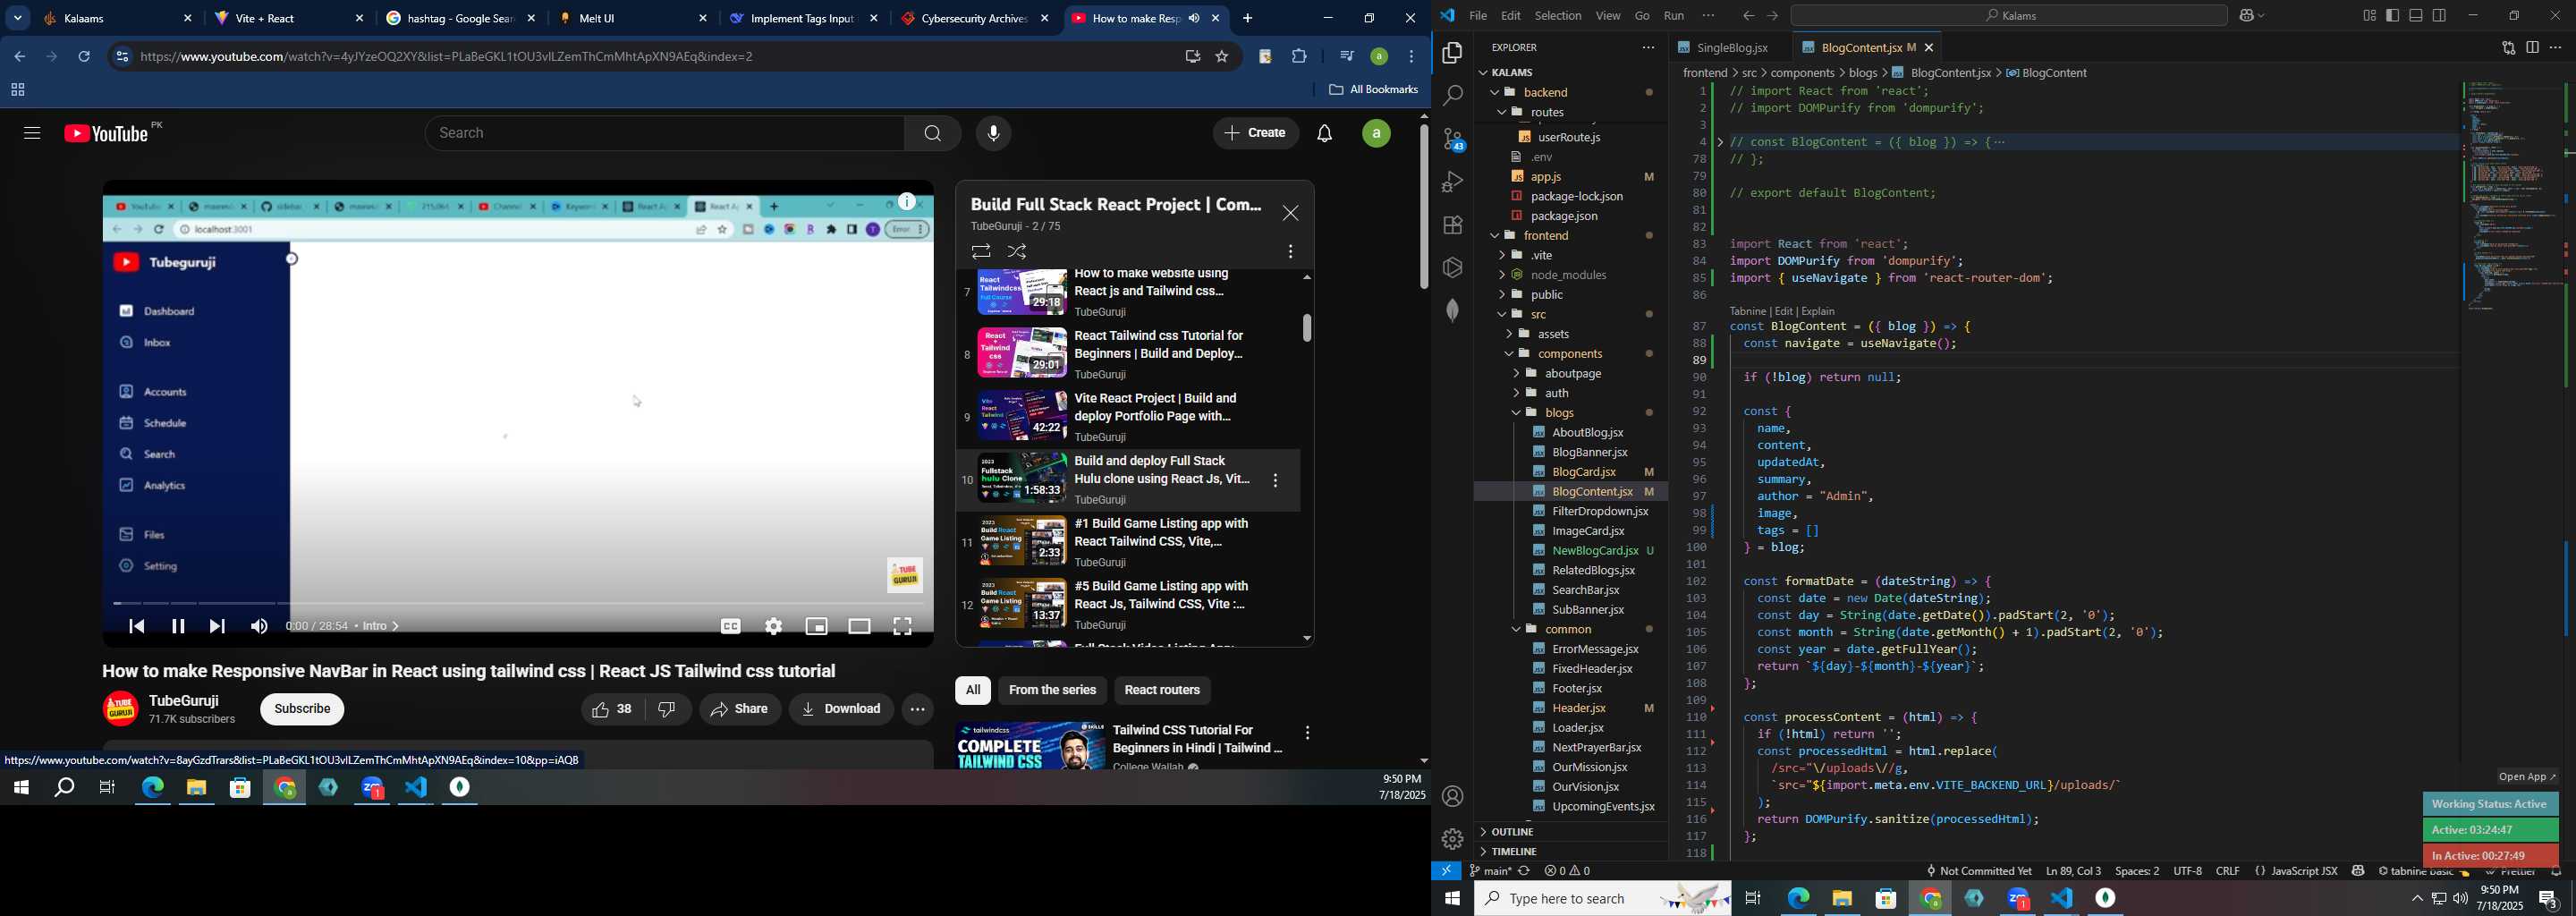Image resolution: width=2576 pixels, height=916 pixels.
Task: Open the Accounts icon in VS Code
Action: click(x=1452, y=797)
